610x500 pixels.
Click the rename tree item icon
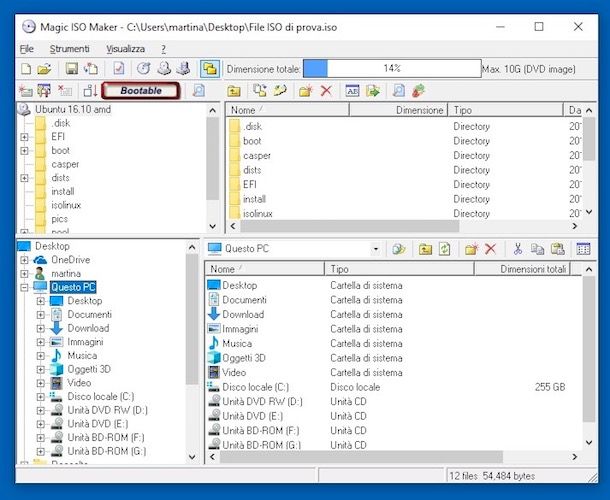click(44, 91)
